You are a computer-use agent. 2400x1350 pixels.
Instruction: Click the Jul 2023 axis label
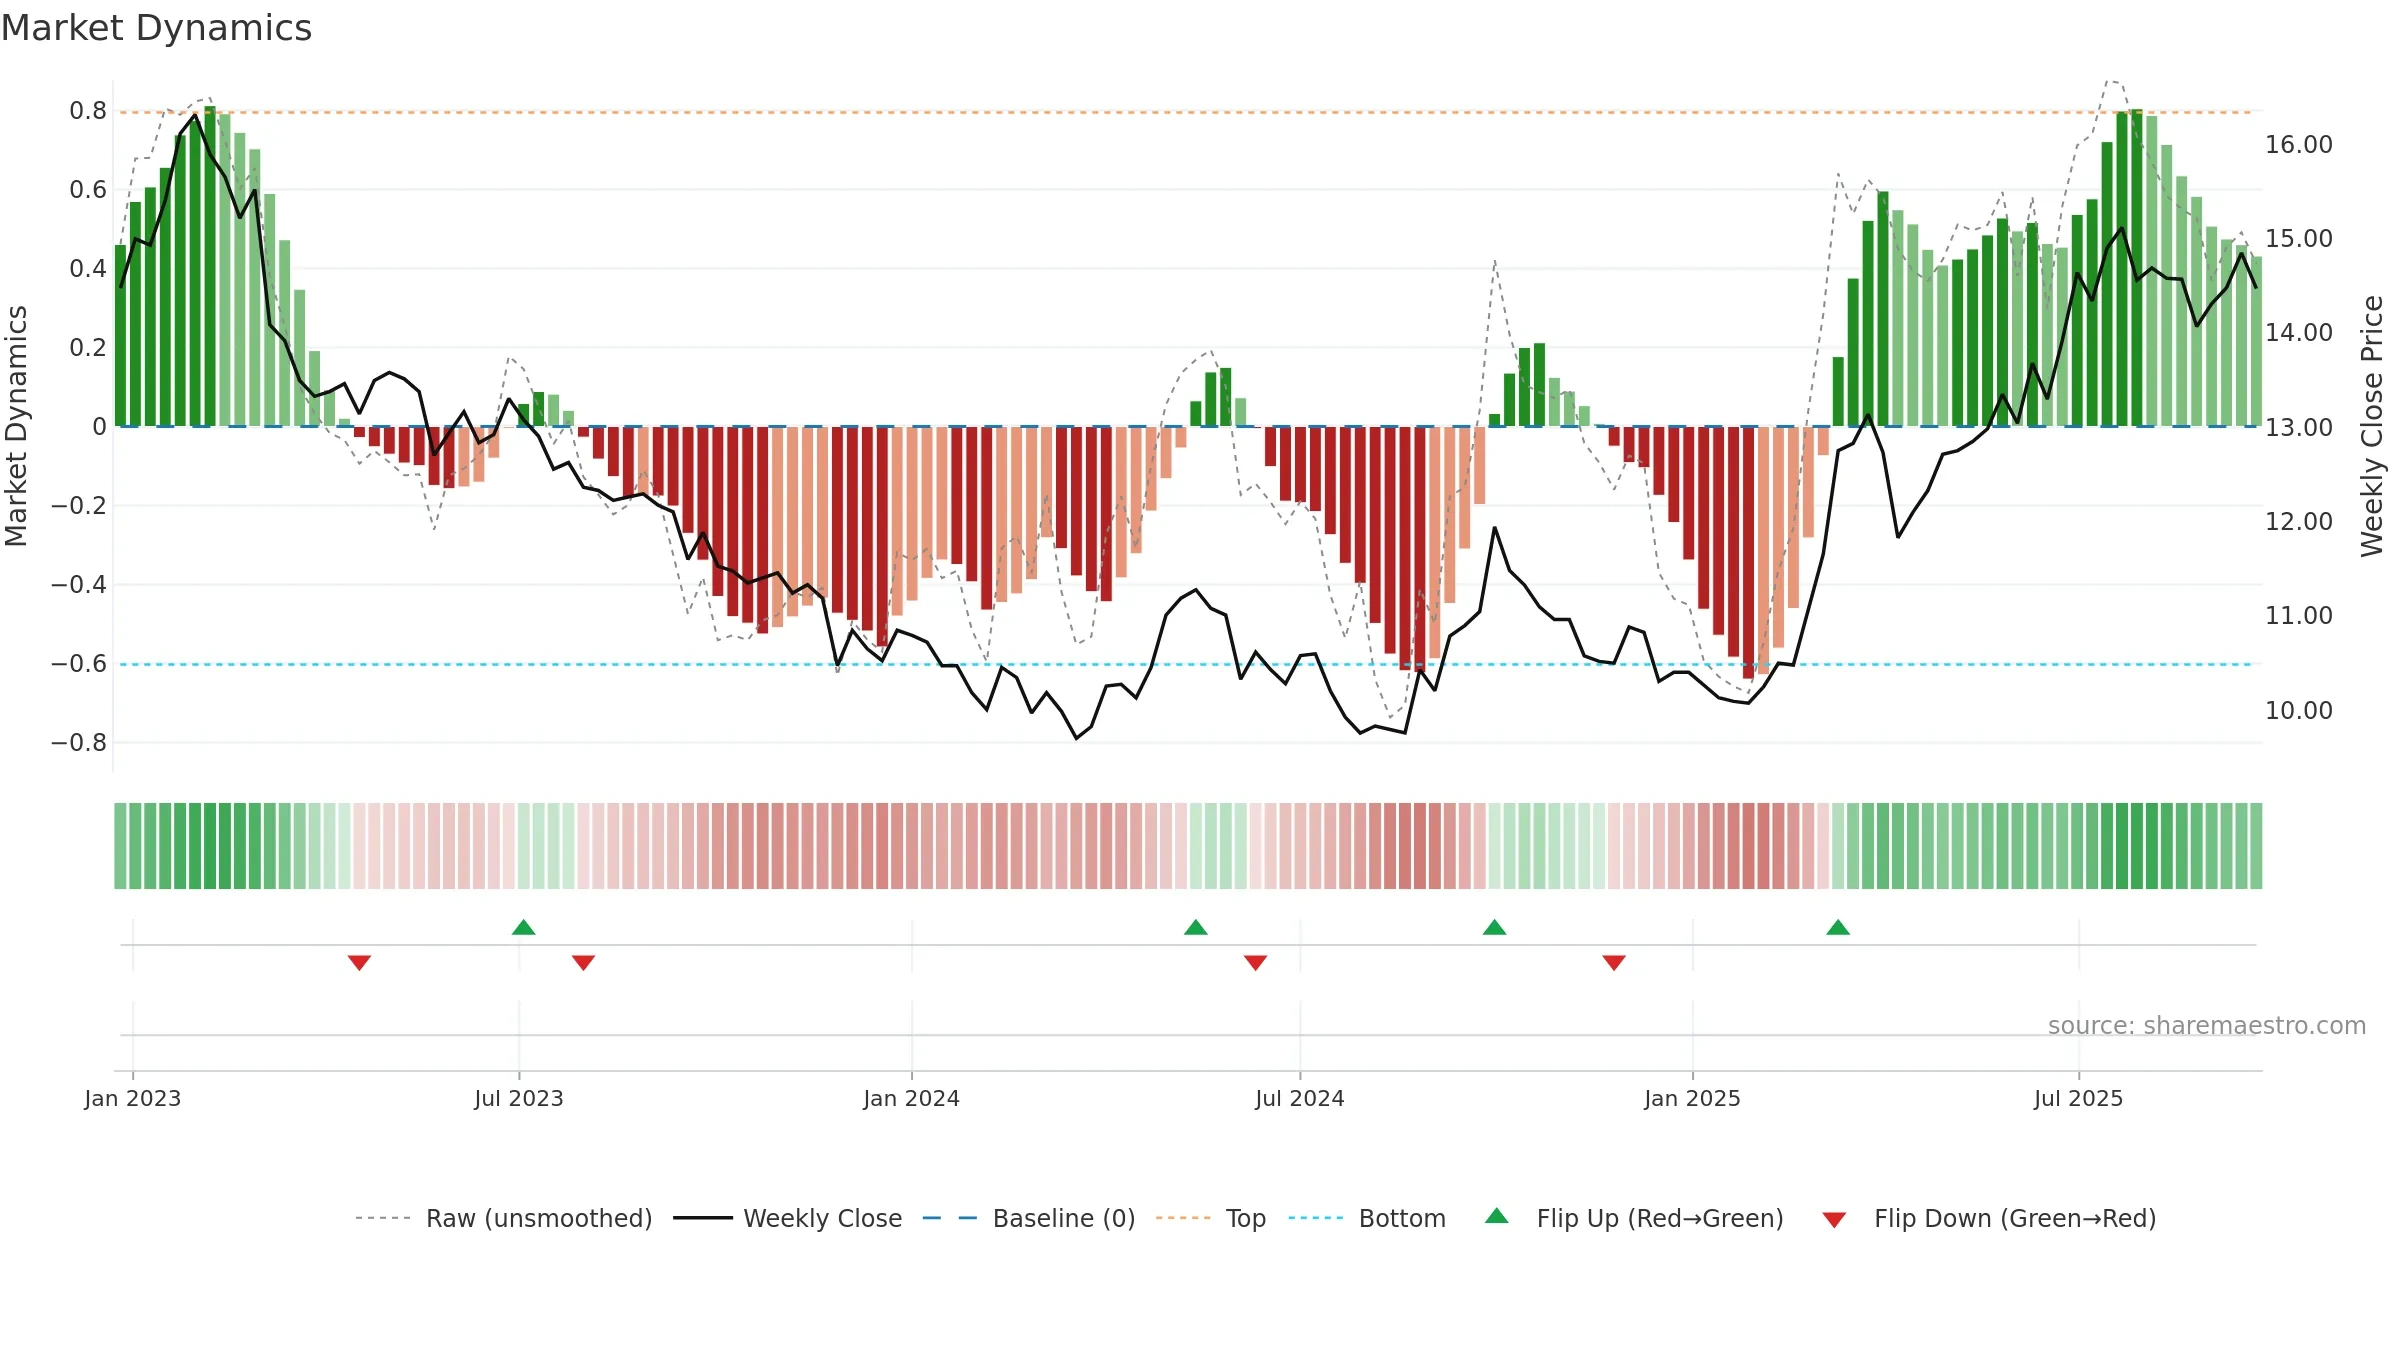coord(519,1098)
